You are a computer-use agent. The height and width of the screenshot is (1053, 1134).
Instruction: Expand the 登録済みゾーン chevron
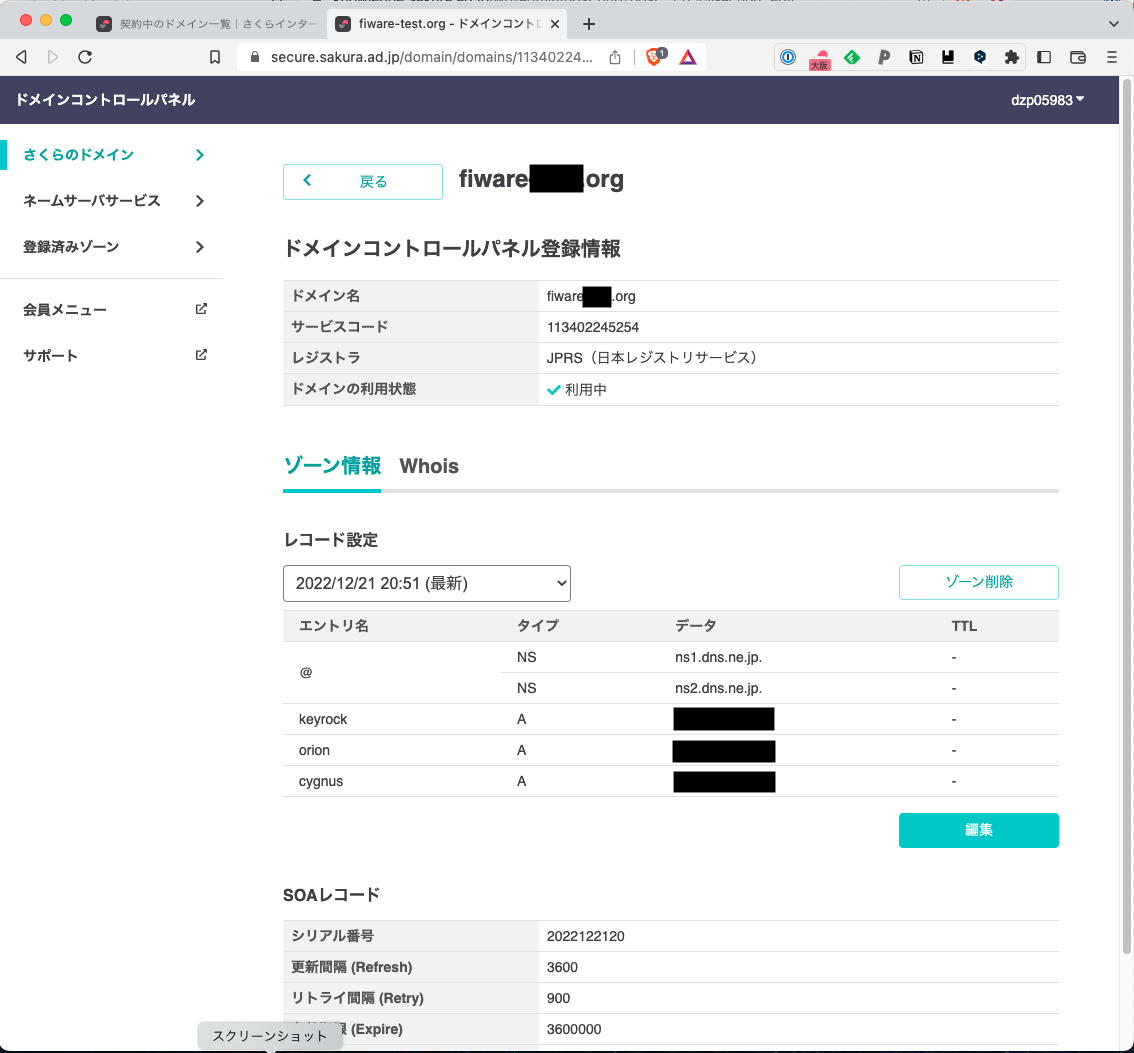coord(200,247)
